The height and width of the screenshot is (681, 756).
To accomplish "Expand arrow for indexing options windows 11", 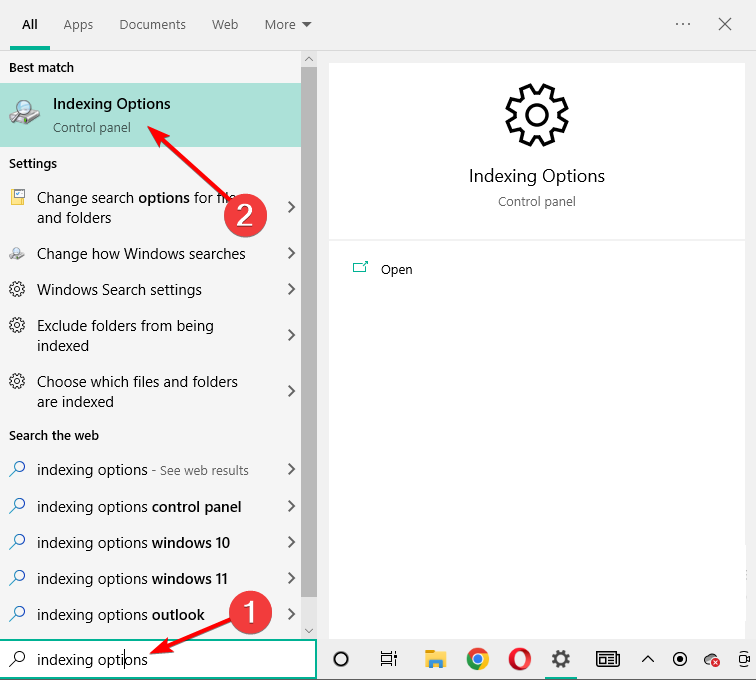I will [291, 578].
